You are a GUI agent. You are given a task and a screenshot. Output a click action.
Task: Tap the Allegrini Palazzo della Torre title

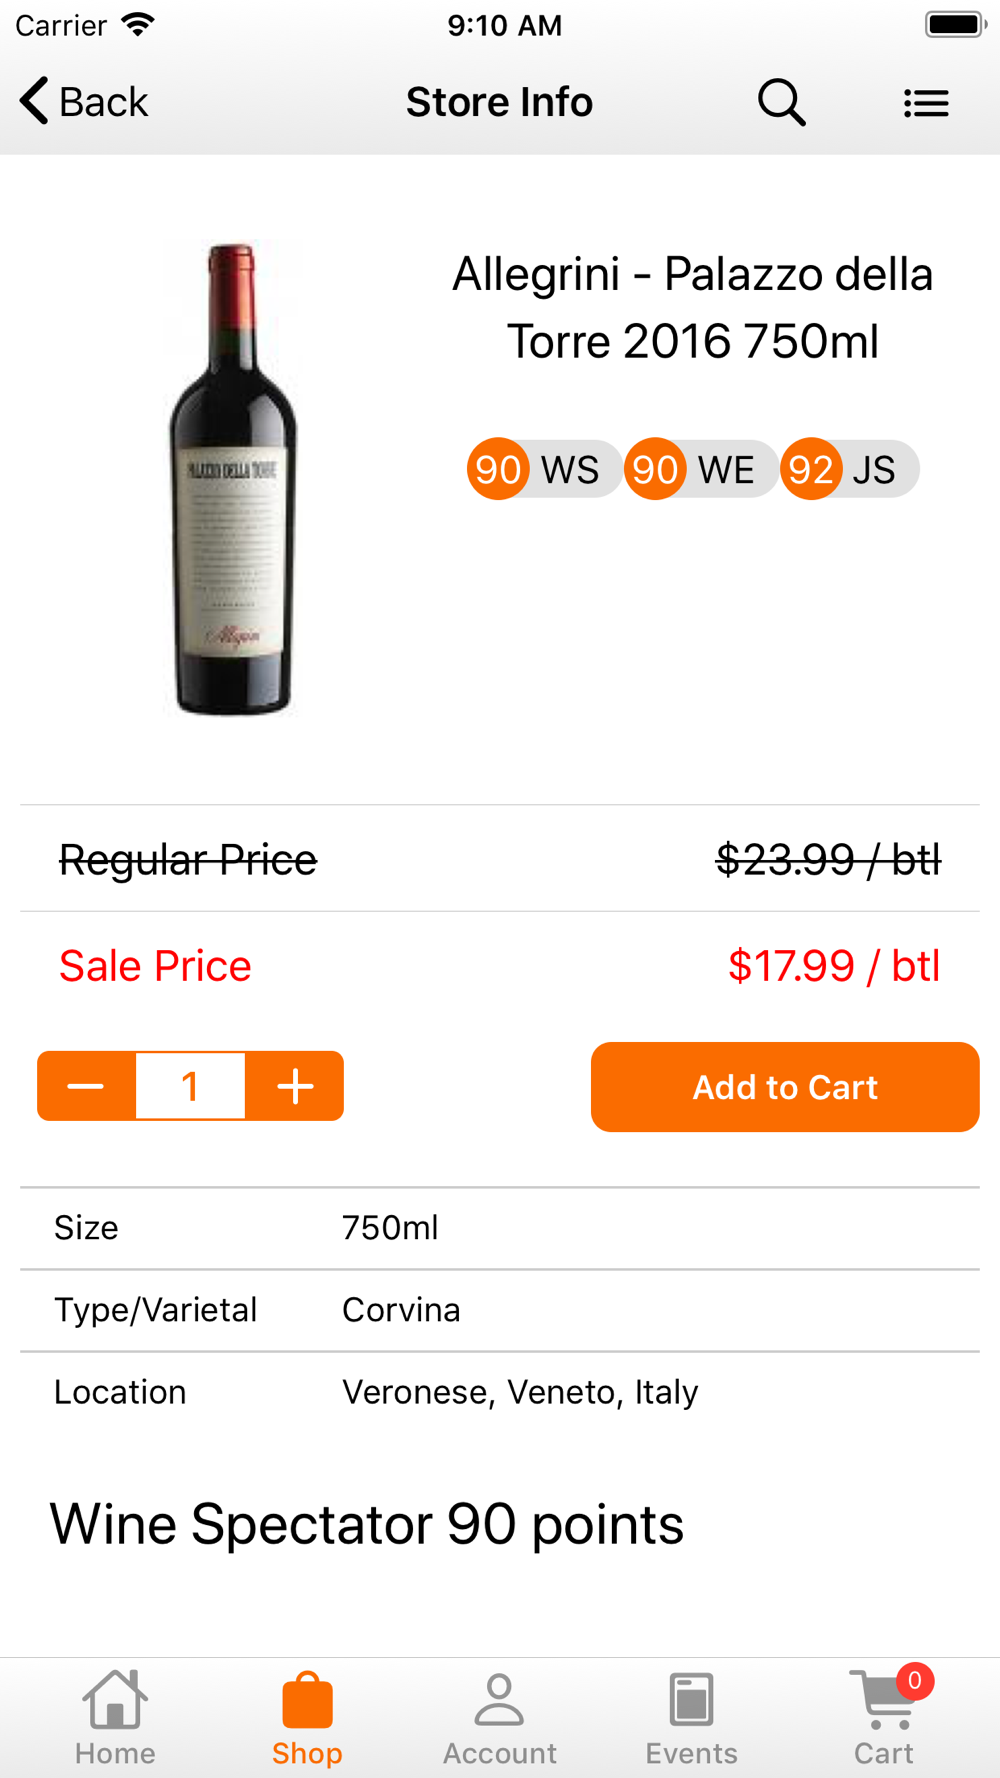[692, 307]
